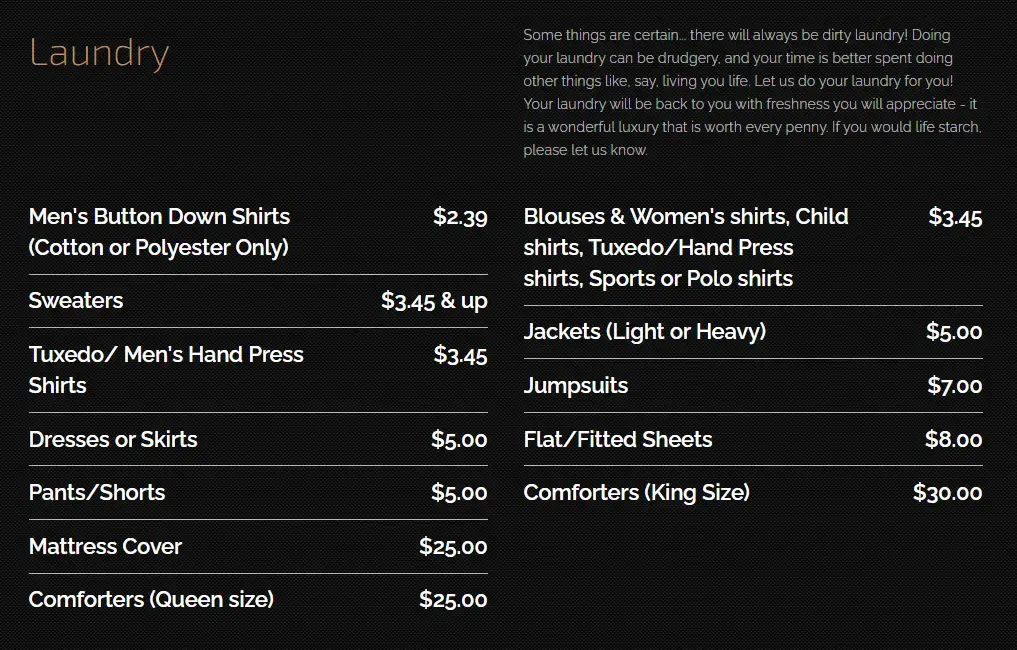This screenshot has height=650, width=1017.
Task: Select Tuxedo/ Men's Hand Press Shirts
Action: 166,369
